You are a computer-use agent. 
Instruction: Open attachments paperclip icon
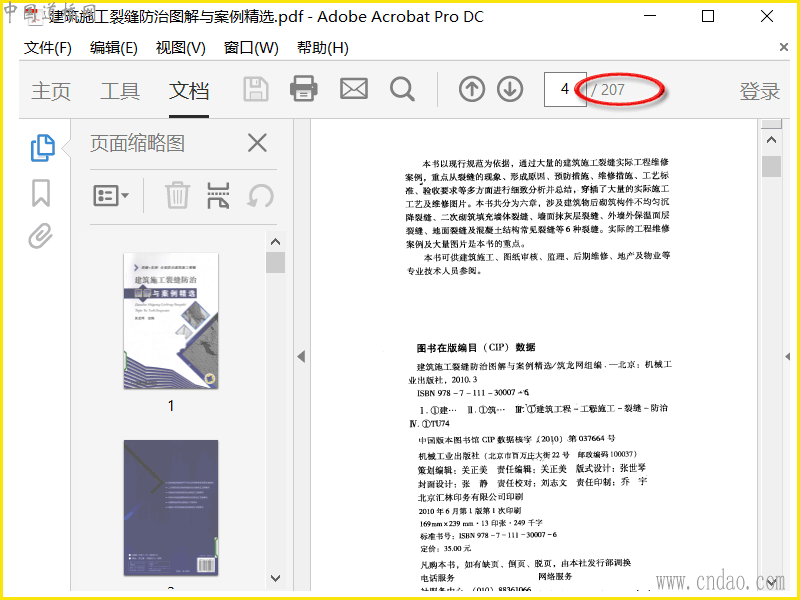click(40, 236)
